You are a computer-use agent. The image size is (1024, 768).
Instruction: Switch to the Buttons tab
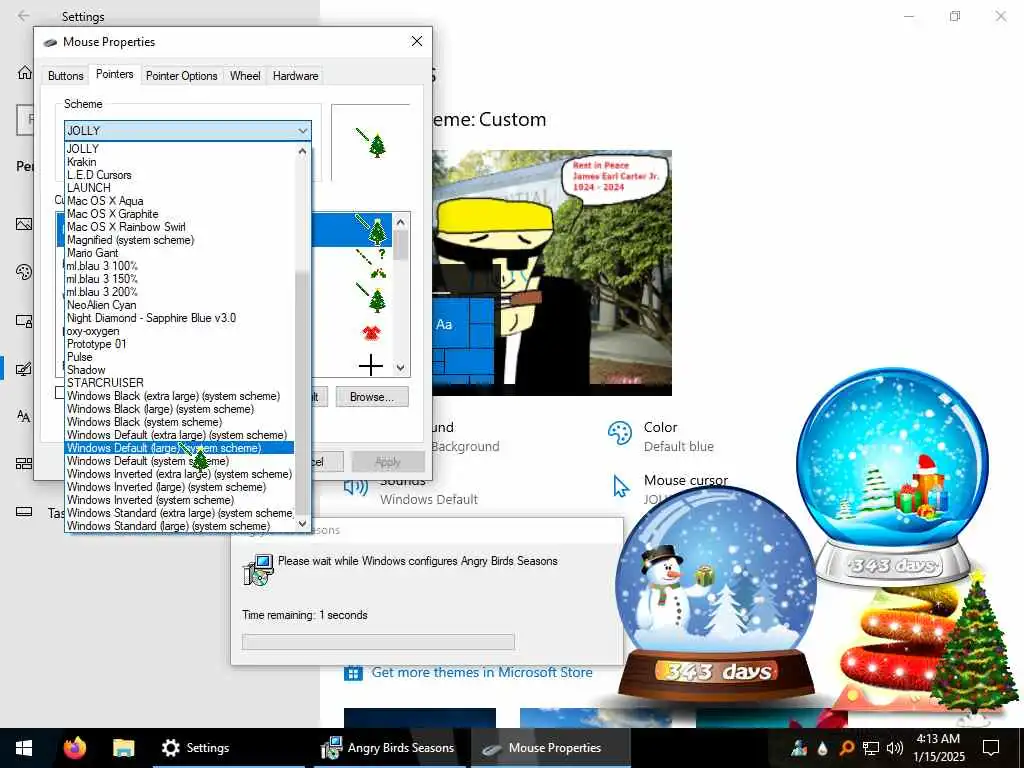(x=65, y=76)
